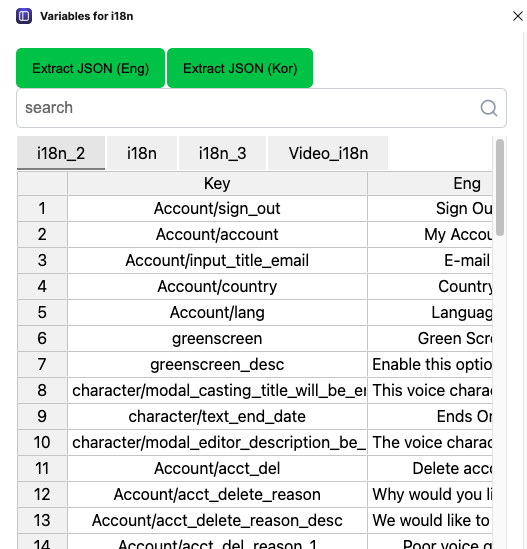The height and width of the screenshot is (549, 527).
Task: Click the Key column header
Action: tap(217, 183)
